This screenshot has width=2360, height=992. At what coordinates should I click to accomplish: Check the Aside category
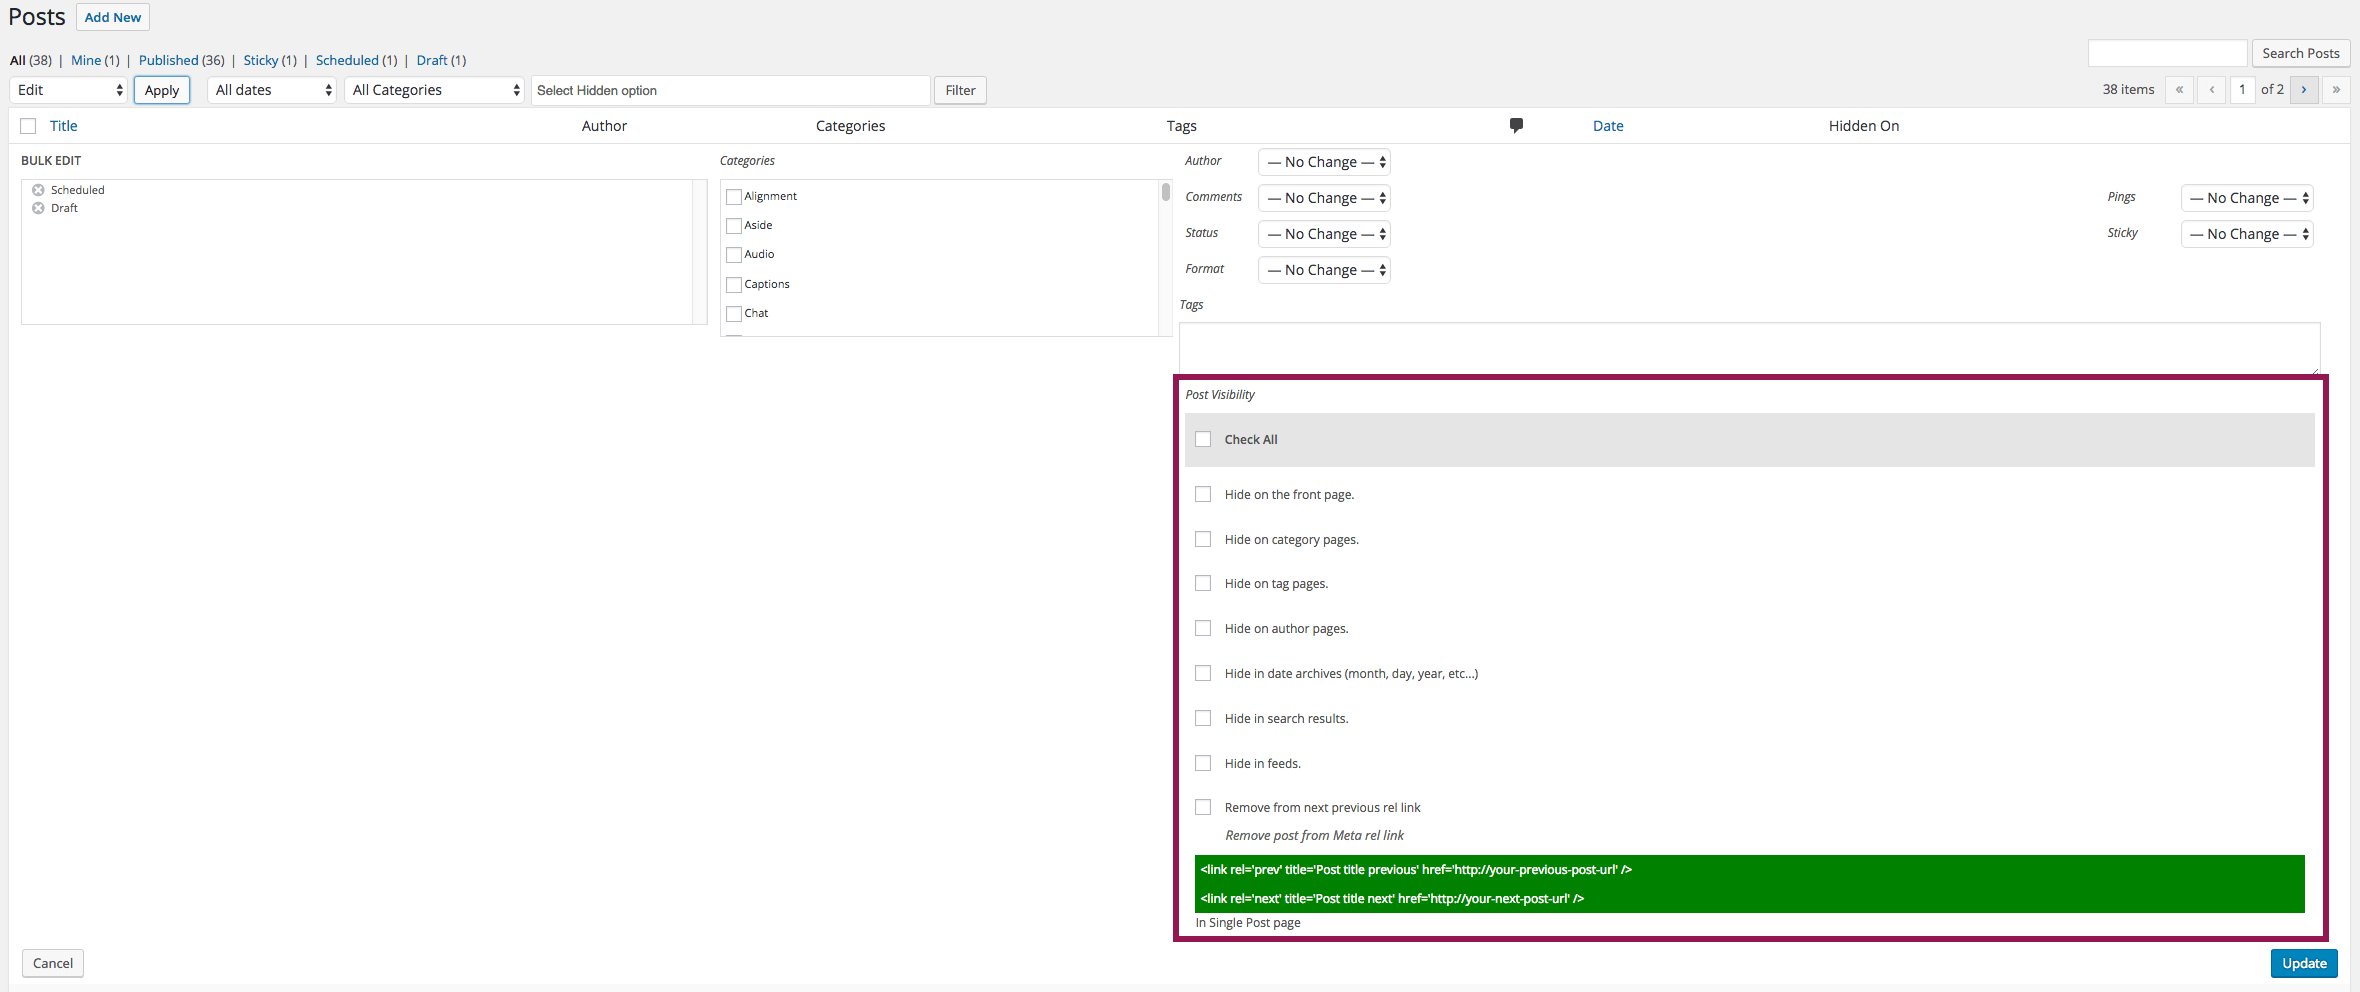click(734, 226)
